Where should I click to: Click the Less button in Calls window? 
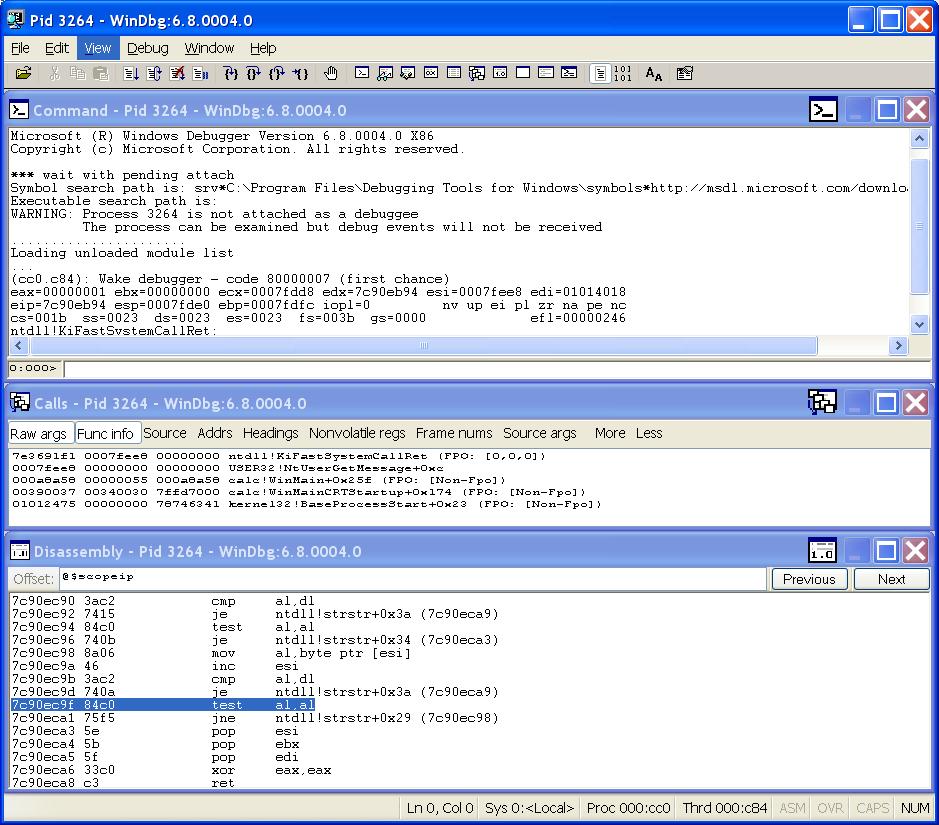click(649, 433)
